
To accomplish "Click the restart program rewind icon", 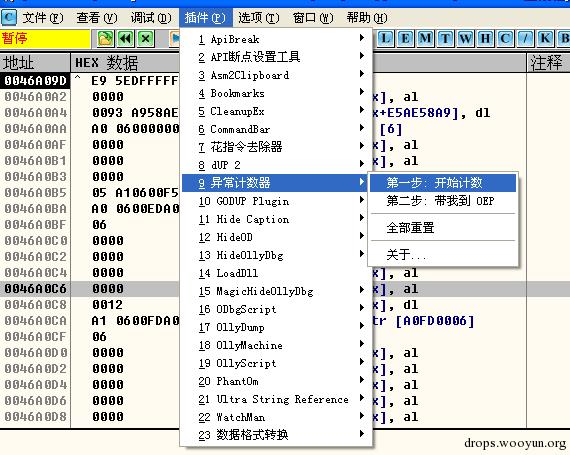I will tap(125, 38).
